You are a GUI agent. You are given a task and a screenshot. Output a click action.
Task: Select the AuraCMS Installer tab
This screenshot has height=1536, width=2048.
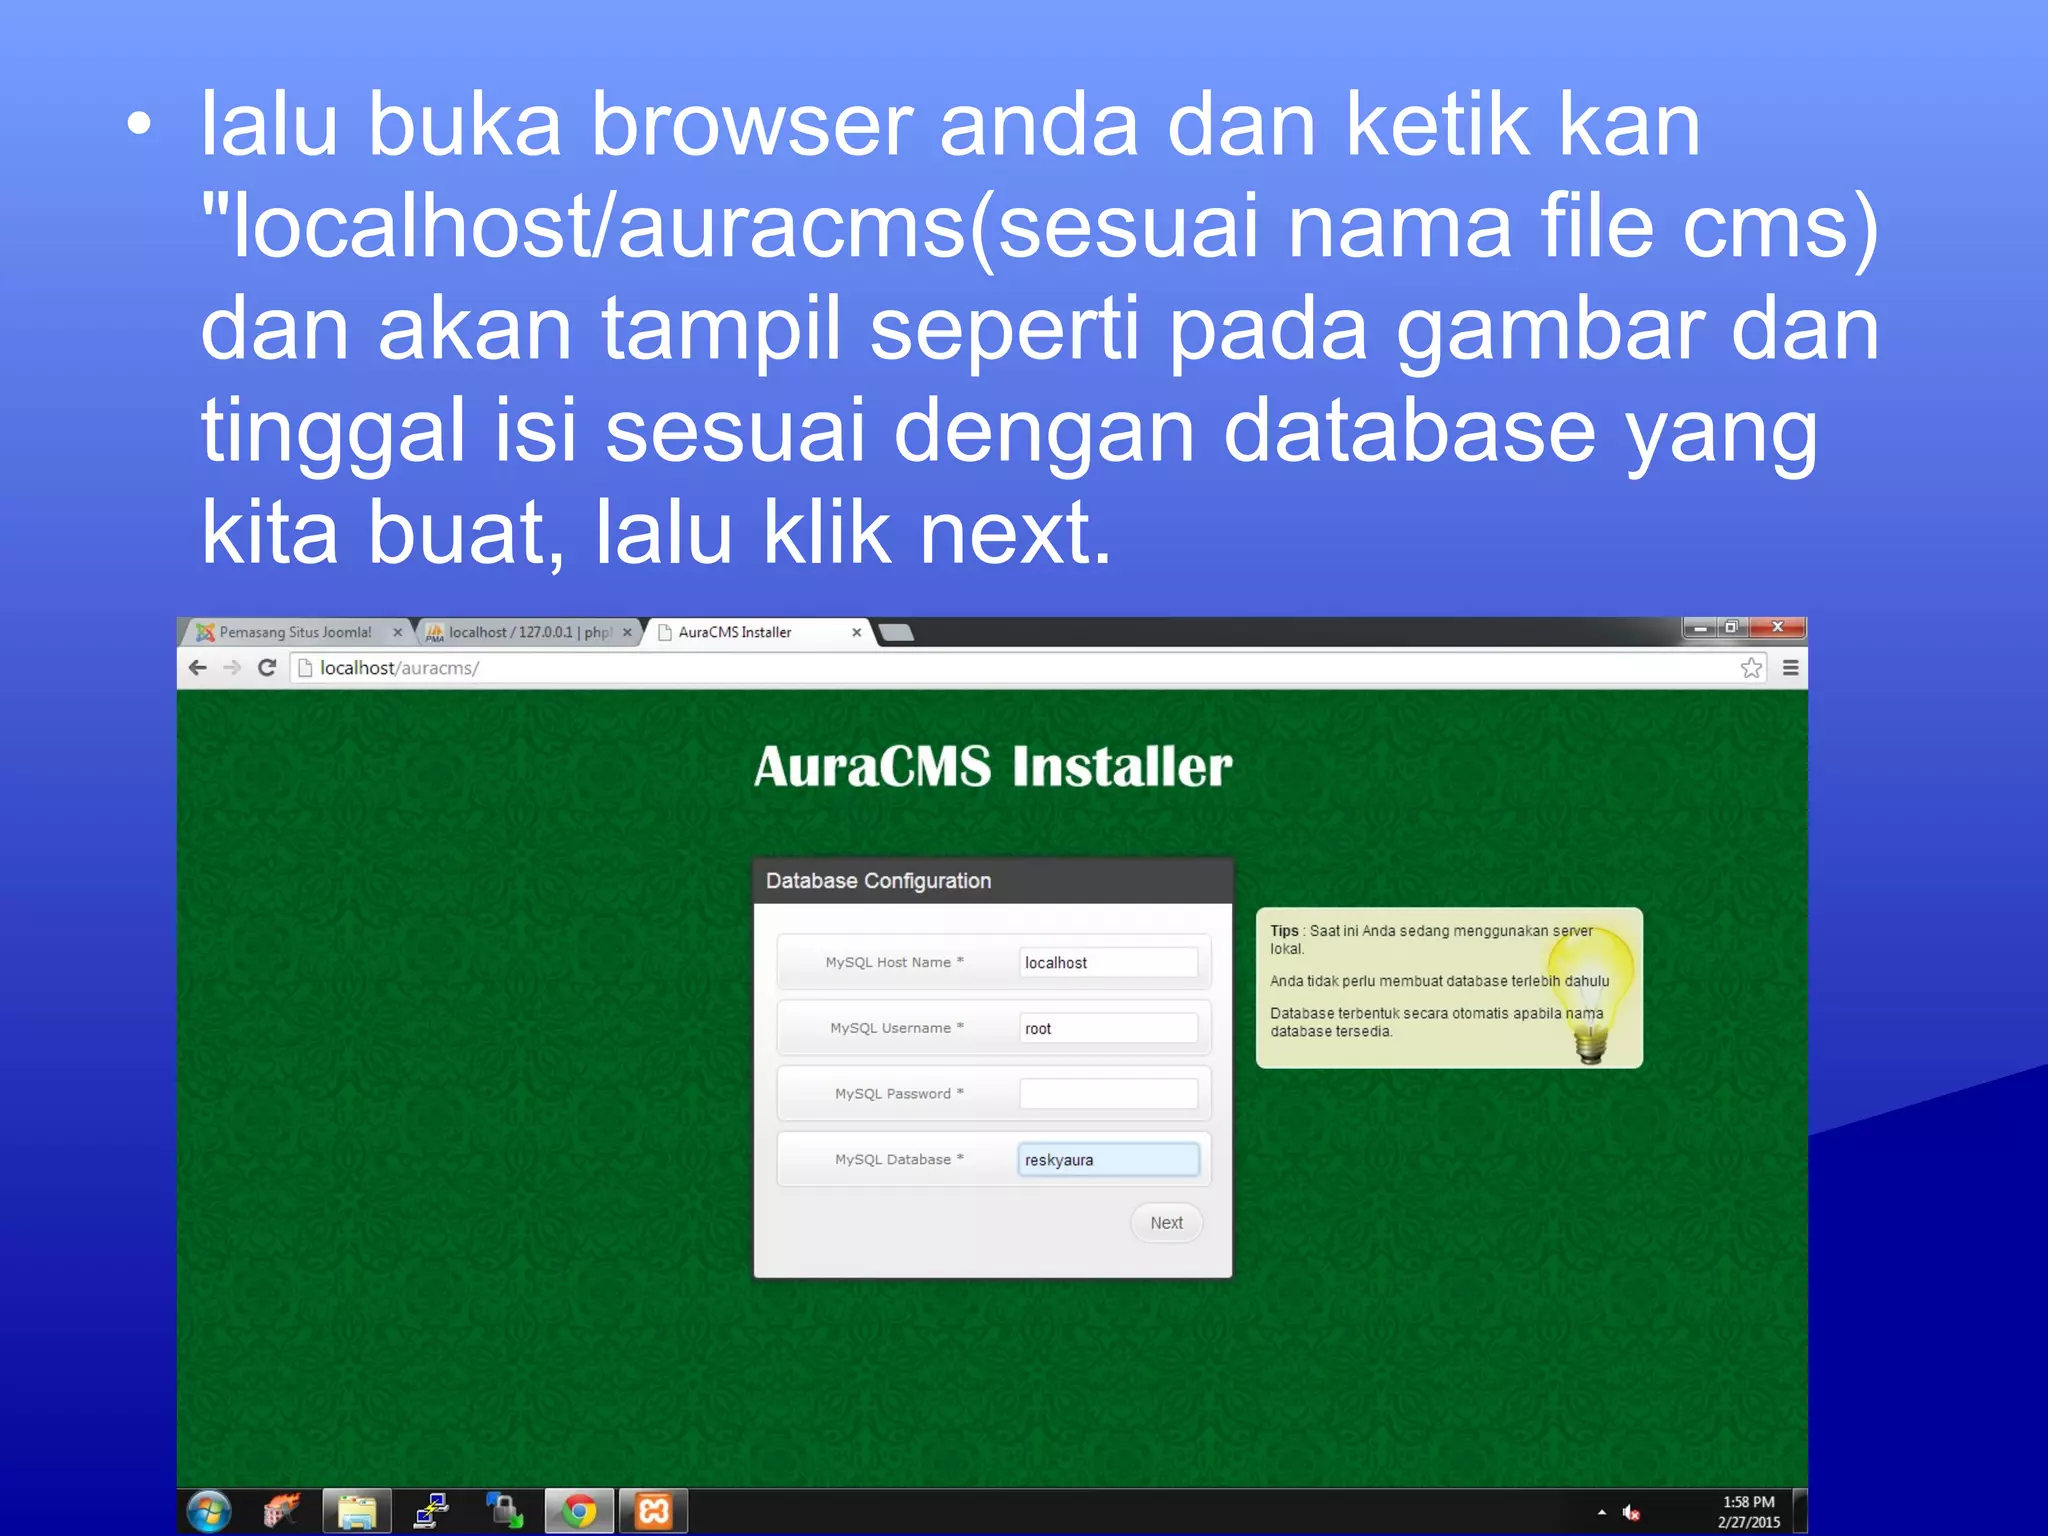pyautogui.click(x=757, y=632)
